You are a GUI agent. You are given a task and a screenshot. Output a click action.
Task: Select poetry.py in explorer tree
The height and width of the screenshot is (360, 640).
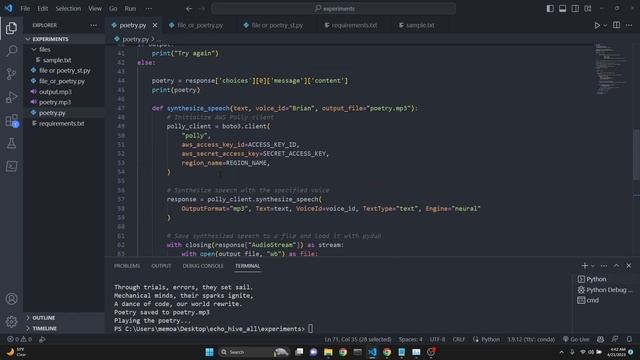tap(64, 113)
